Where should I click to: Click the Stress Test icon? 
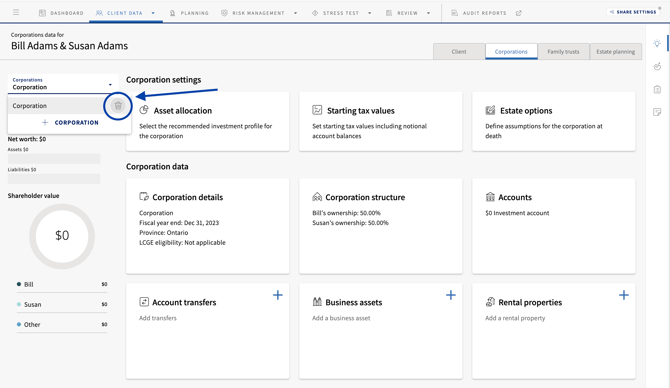click(315, 13)
